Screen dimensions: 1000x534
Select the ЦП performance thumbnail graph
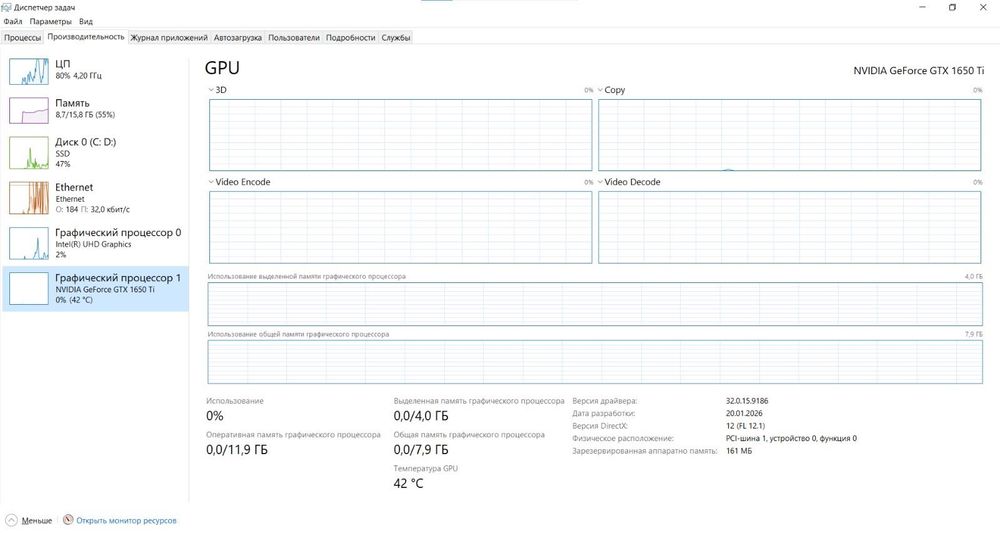(x=29, y=71)
